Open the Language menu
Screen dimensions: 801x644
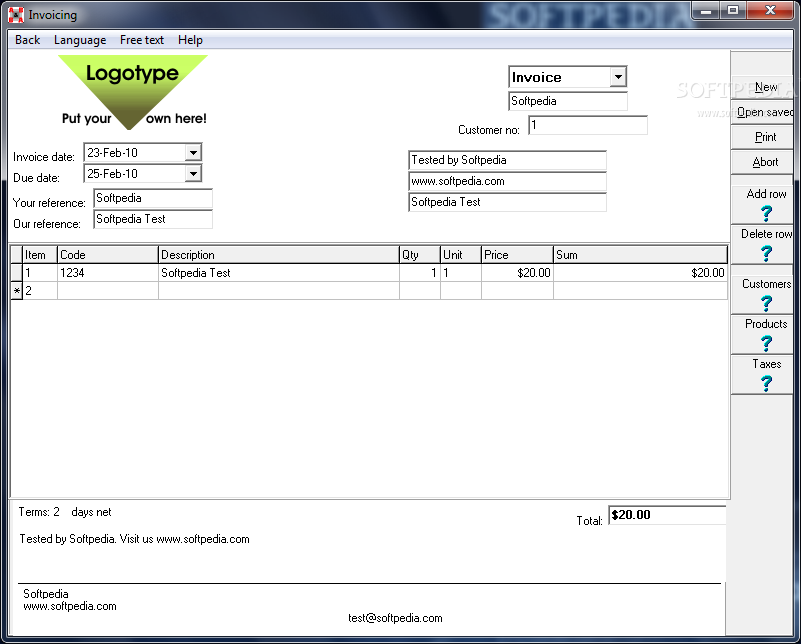pos(80,40)
